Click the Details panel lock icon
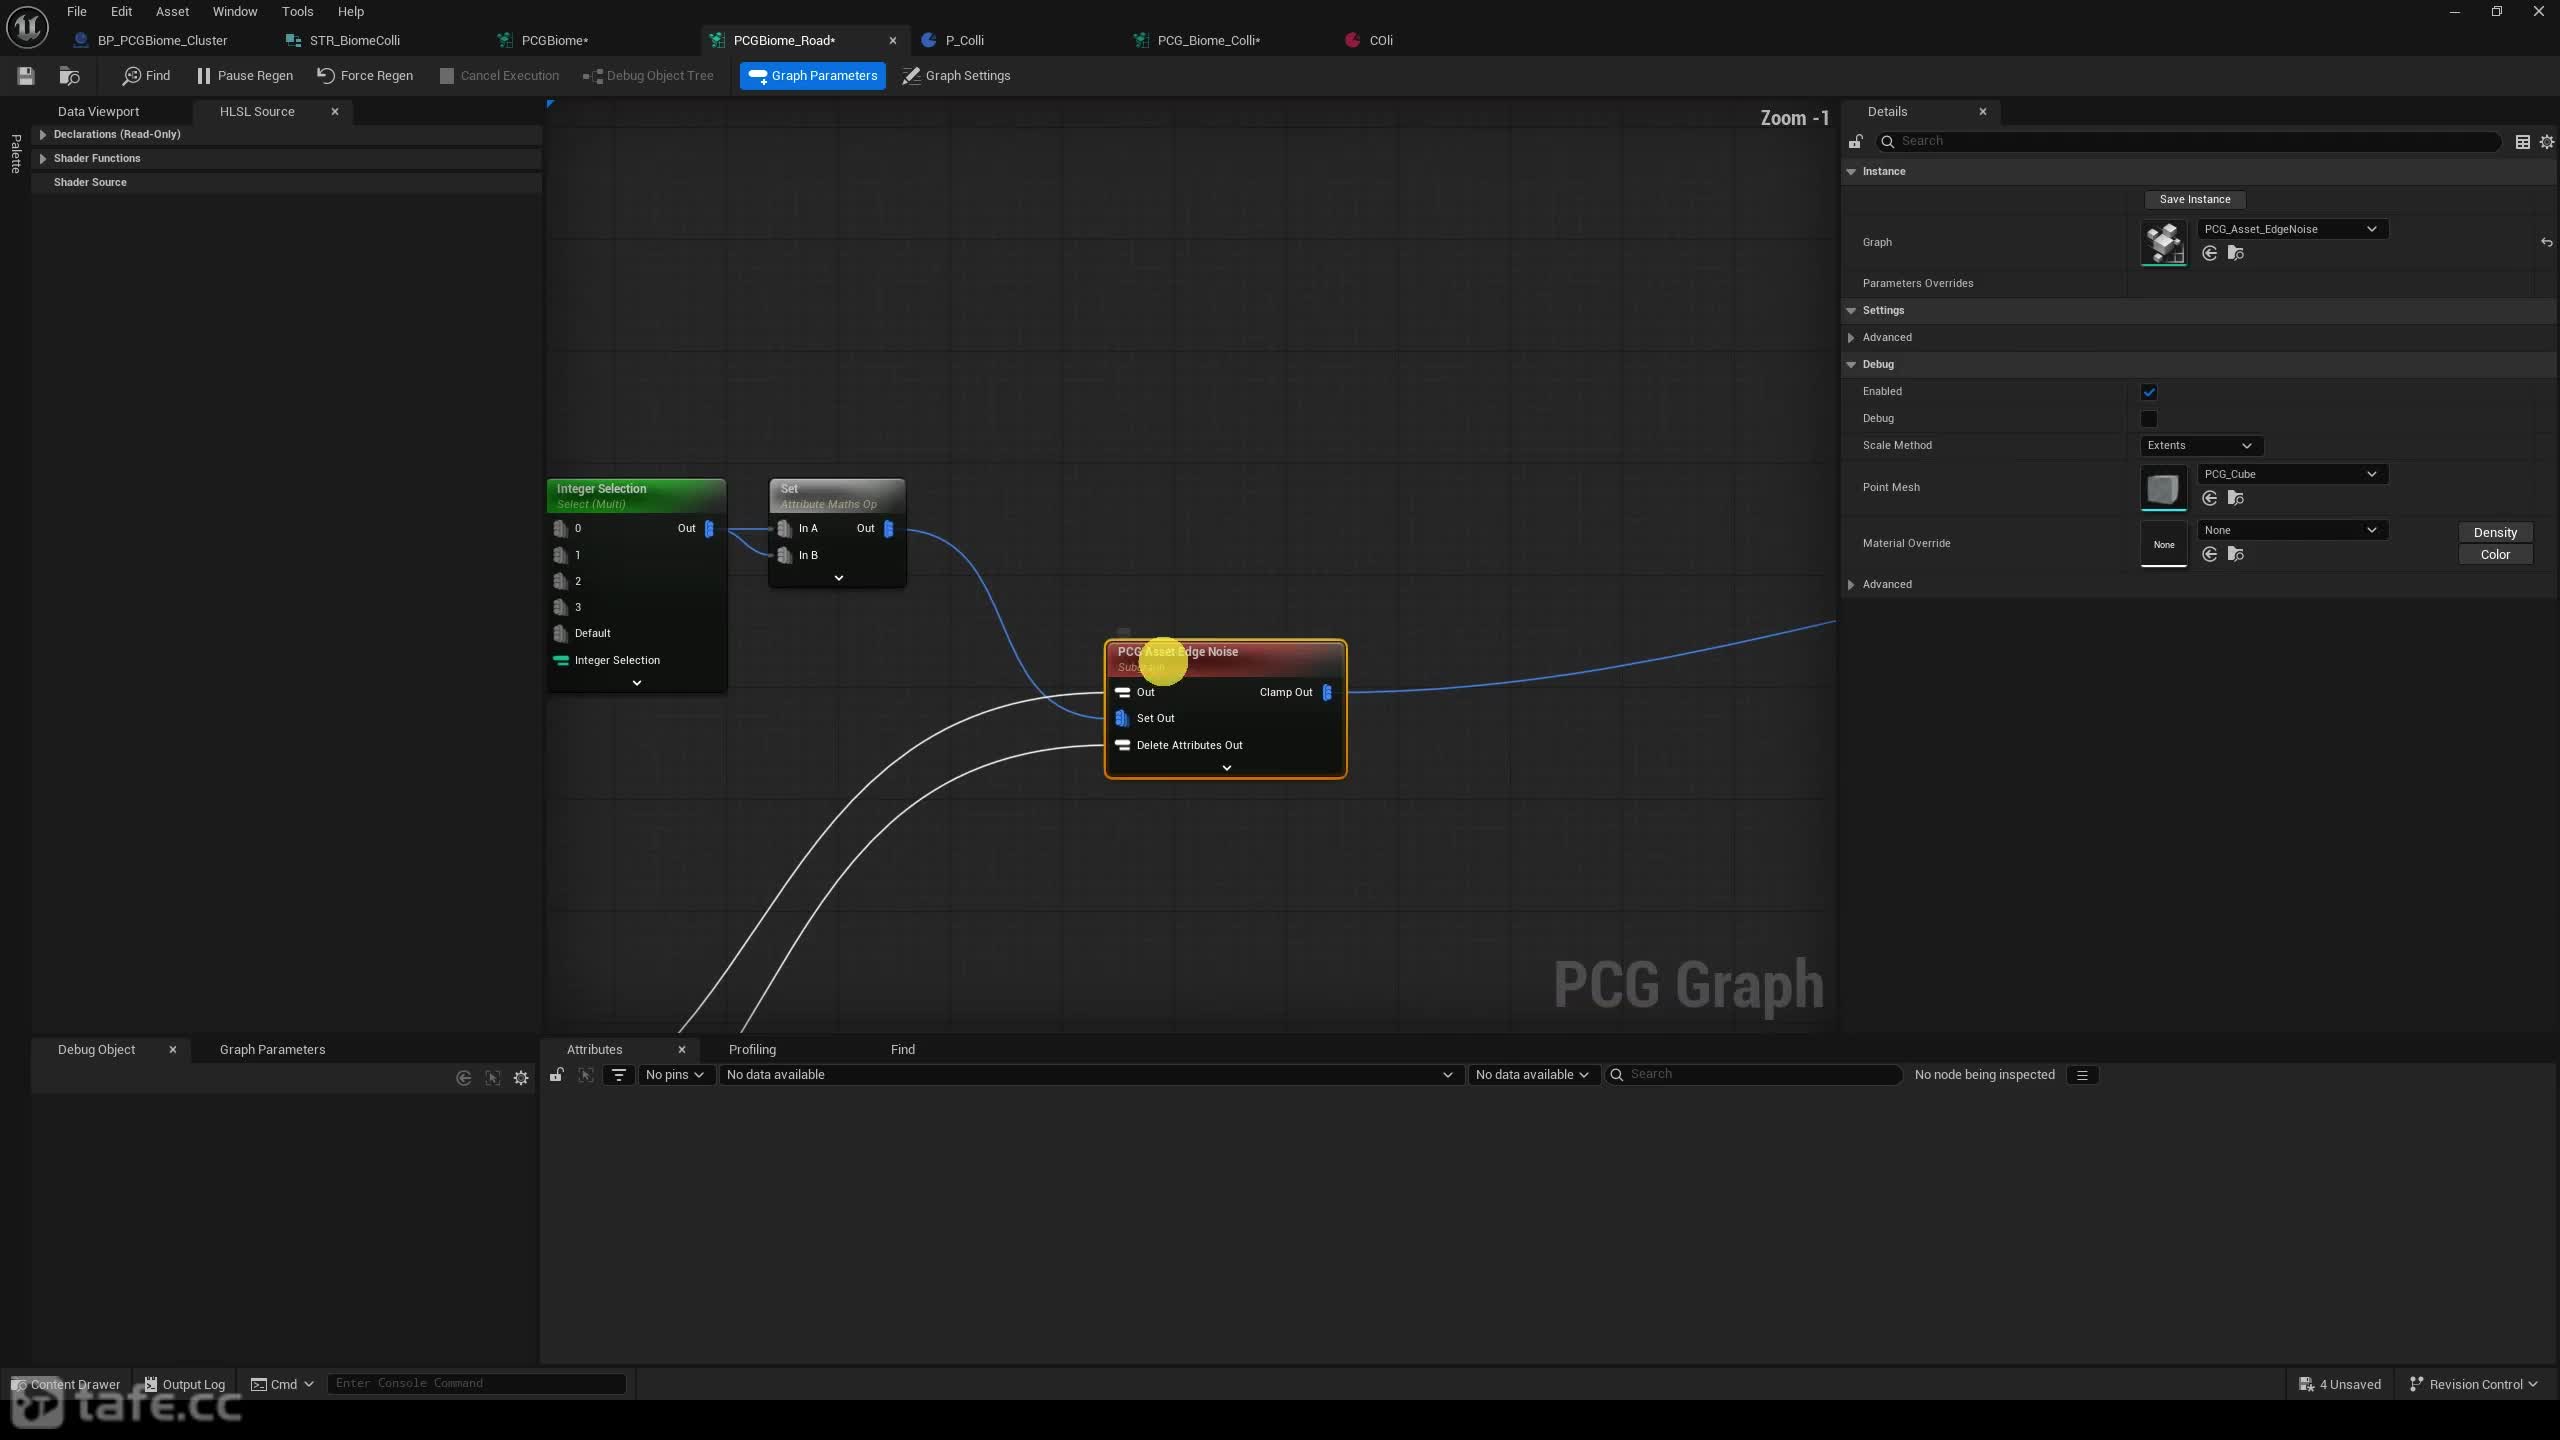This screenshot has height=1440, width=2560. pos(1856,141)
